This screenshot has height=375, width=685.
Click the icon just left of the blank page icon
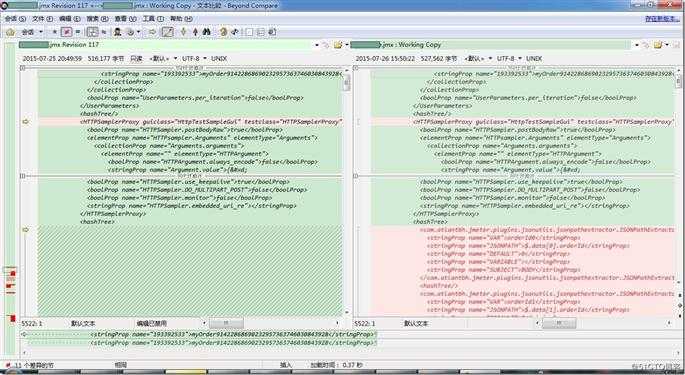[235, 32]
